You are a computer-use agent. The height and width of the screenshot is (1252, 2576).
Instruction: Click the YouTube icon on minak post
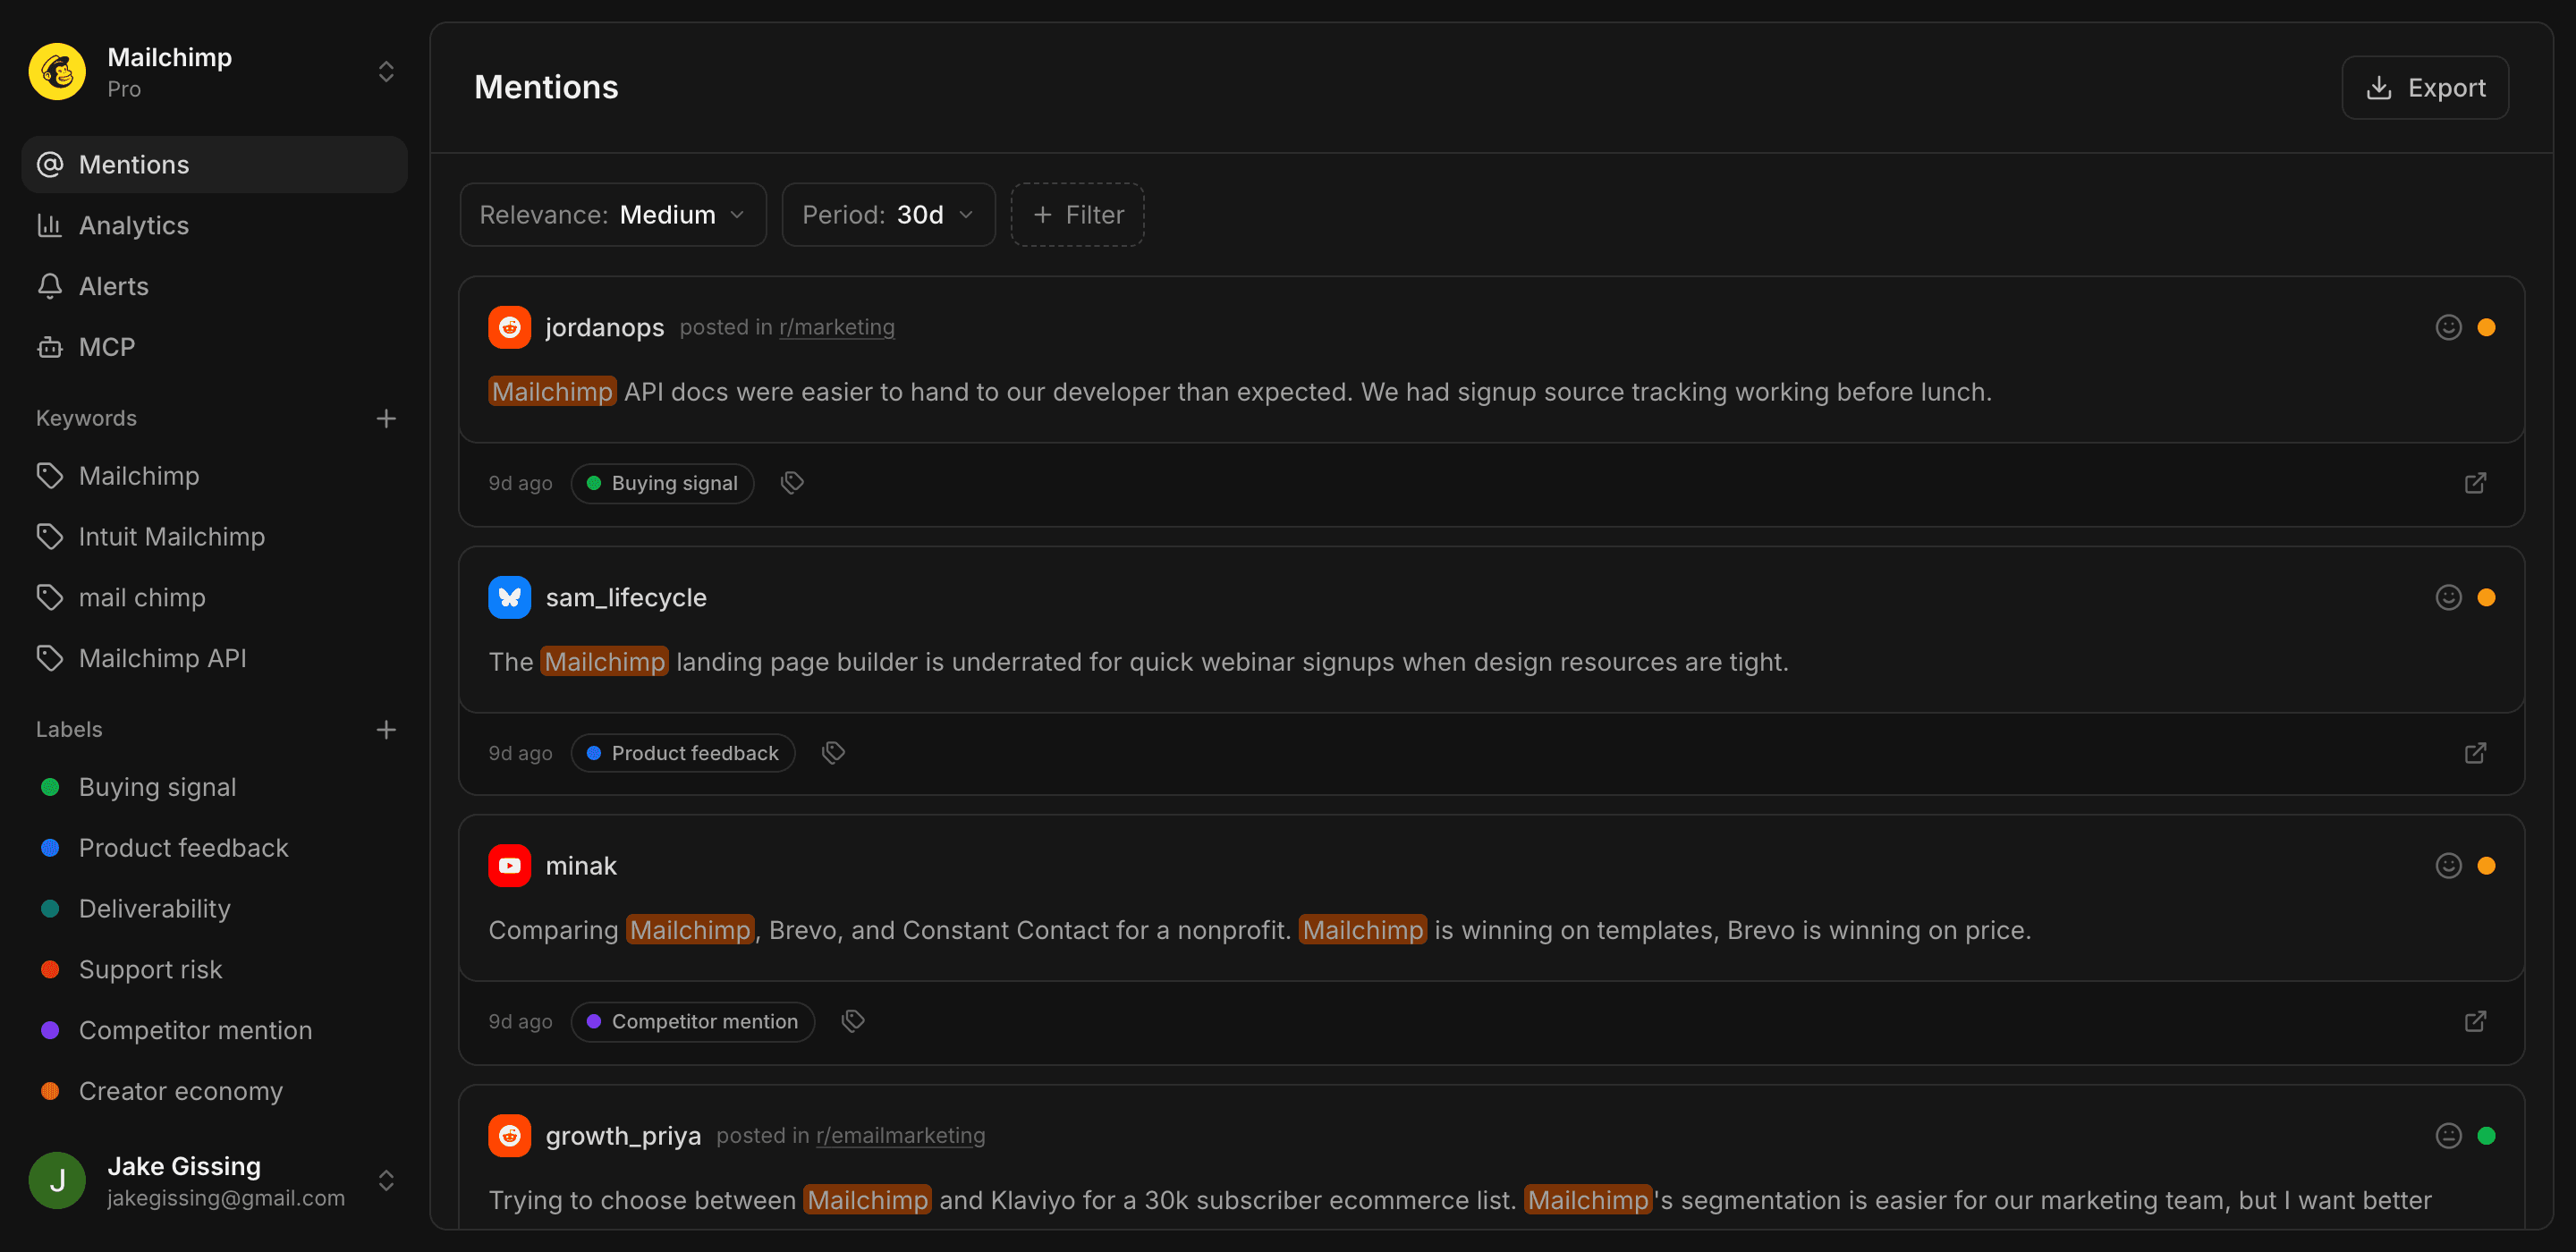coord(510,866)
